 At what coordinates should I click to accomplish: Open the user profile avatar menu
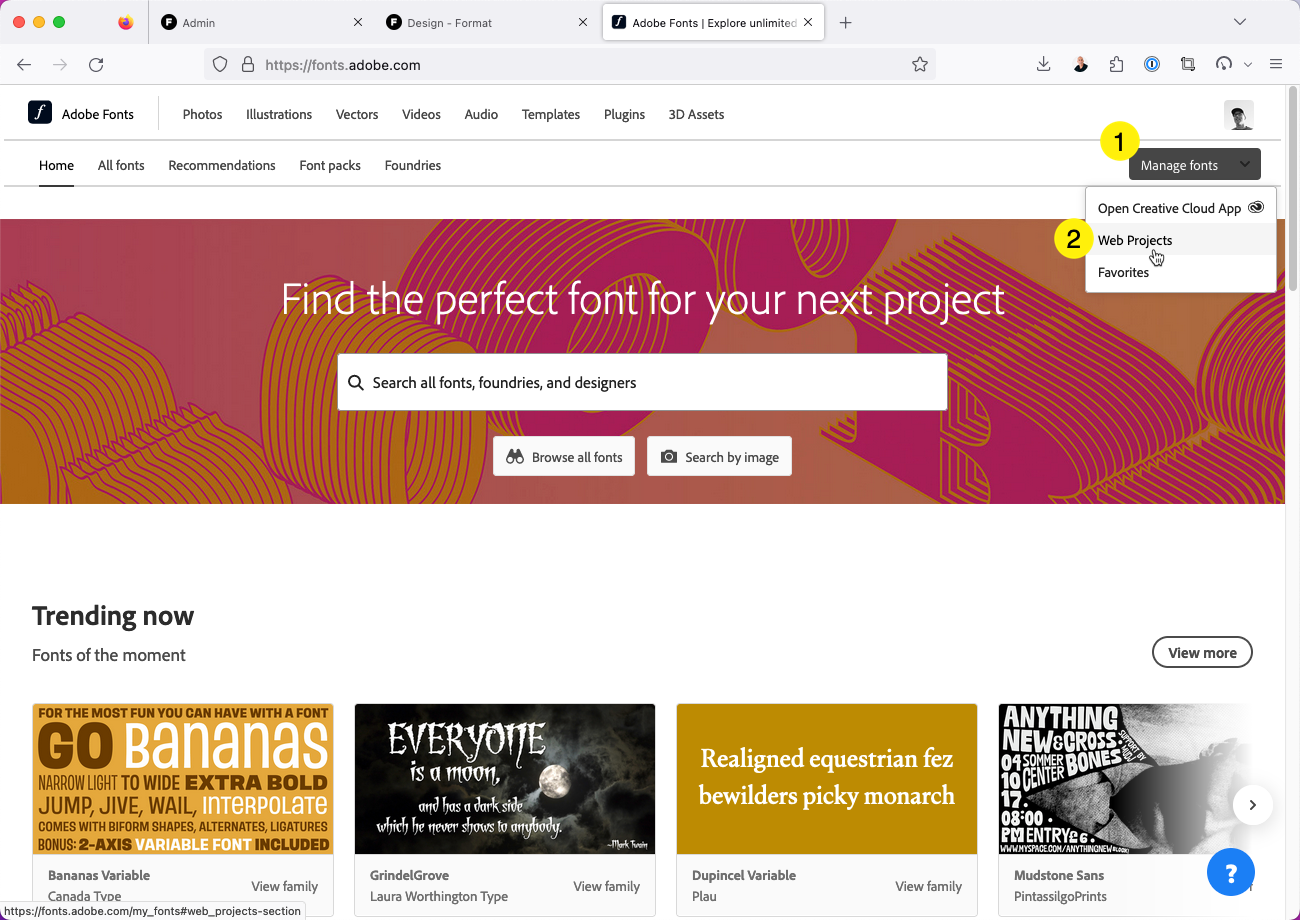tap(1239, 115)
